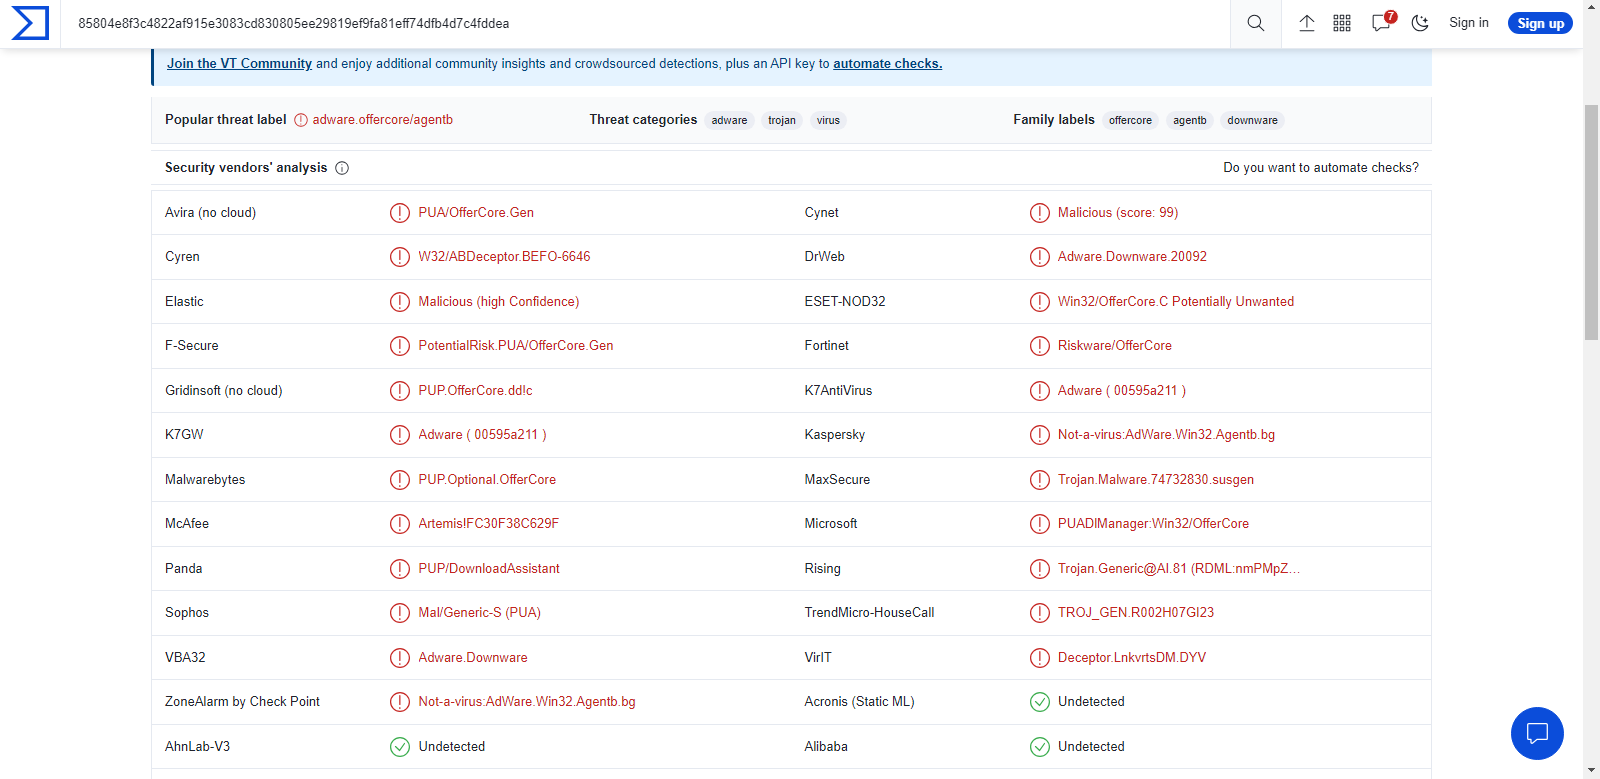1600x779 pixels.
Task: Open the VirusTotal logo home page
Action: [30, 23]
